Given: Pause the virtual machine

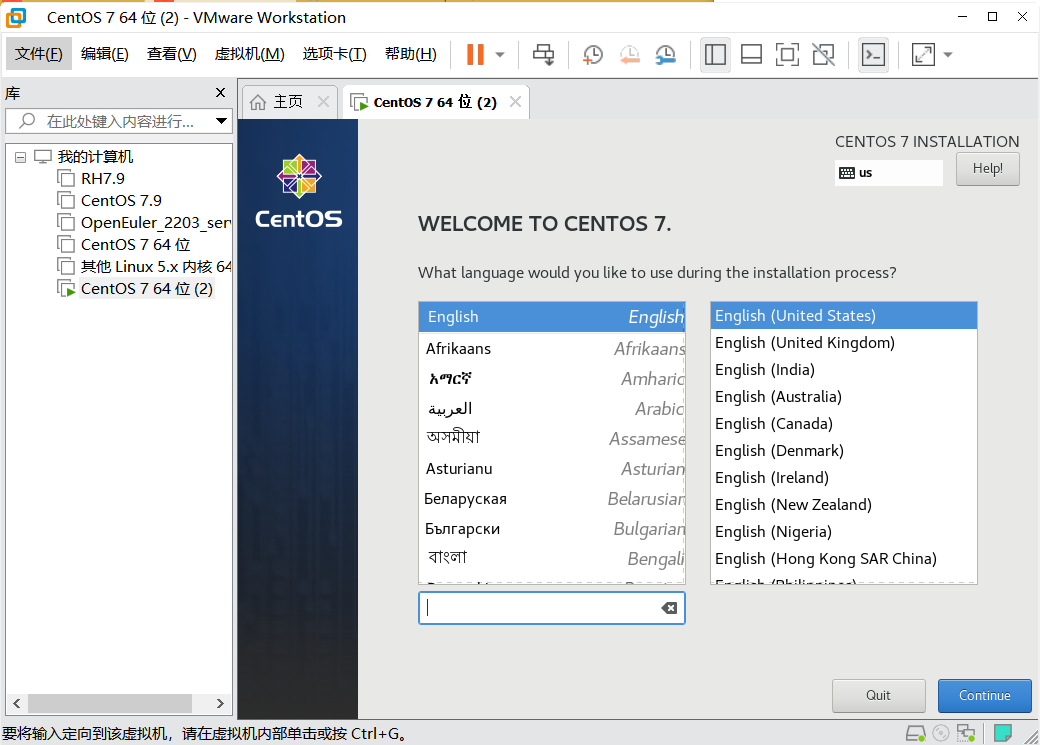Looking at the screenshot, I should (475, 54).
